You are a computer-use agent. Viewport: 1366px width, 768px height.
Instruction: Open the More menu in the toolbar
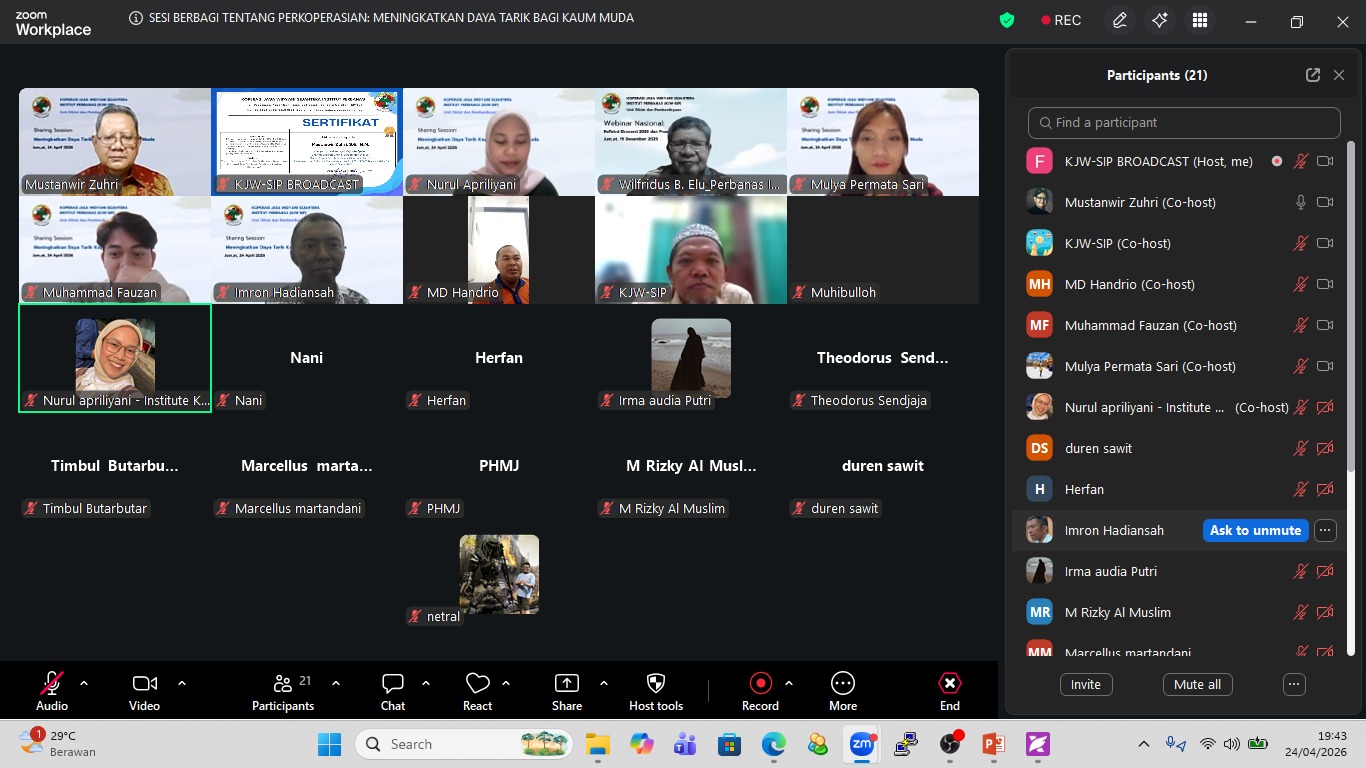(843, 691)
